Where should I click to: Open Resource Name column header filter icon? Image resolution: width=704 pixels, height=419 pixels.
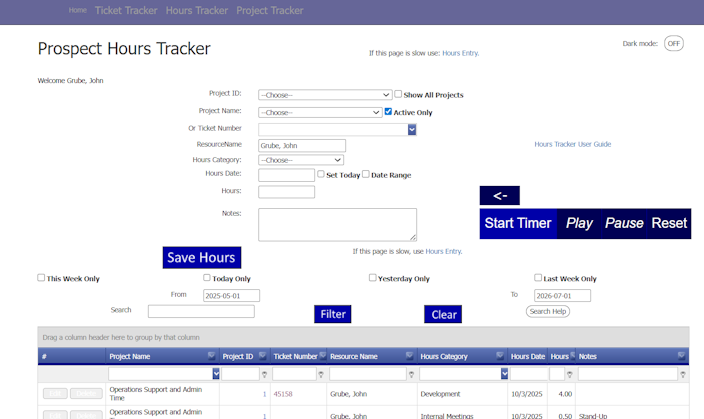[410, 356]
